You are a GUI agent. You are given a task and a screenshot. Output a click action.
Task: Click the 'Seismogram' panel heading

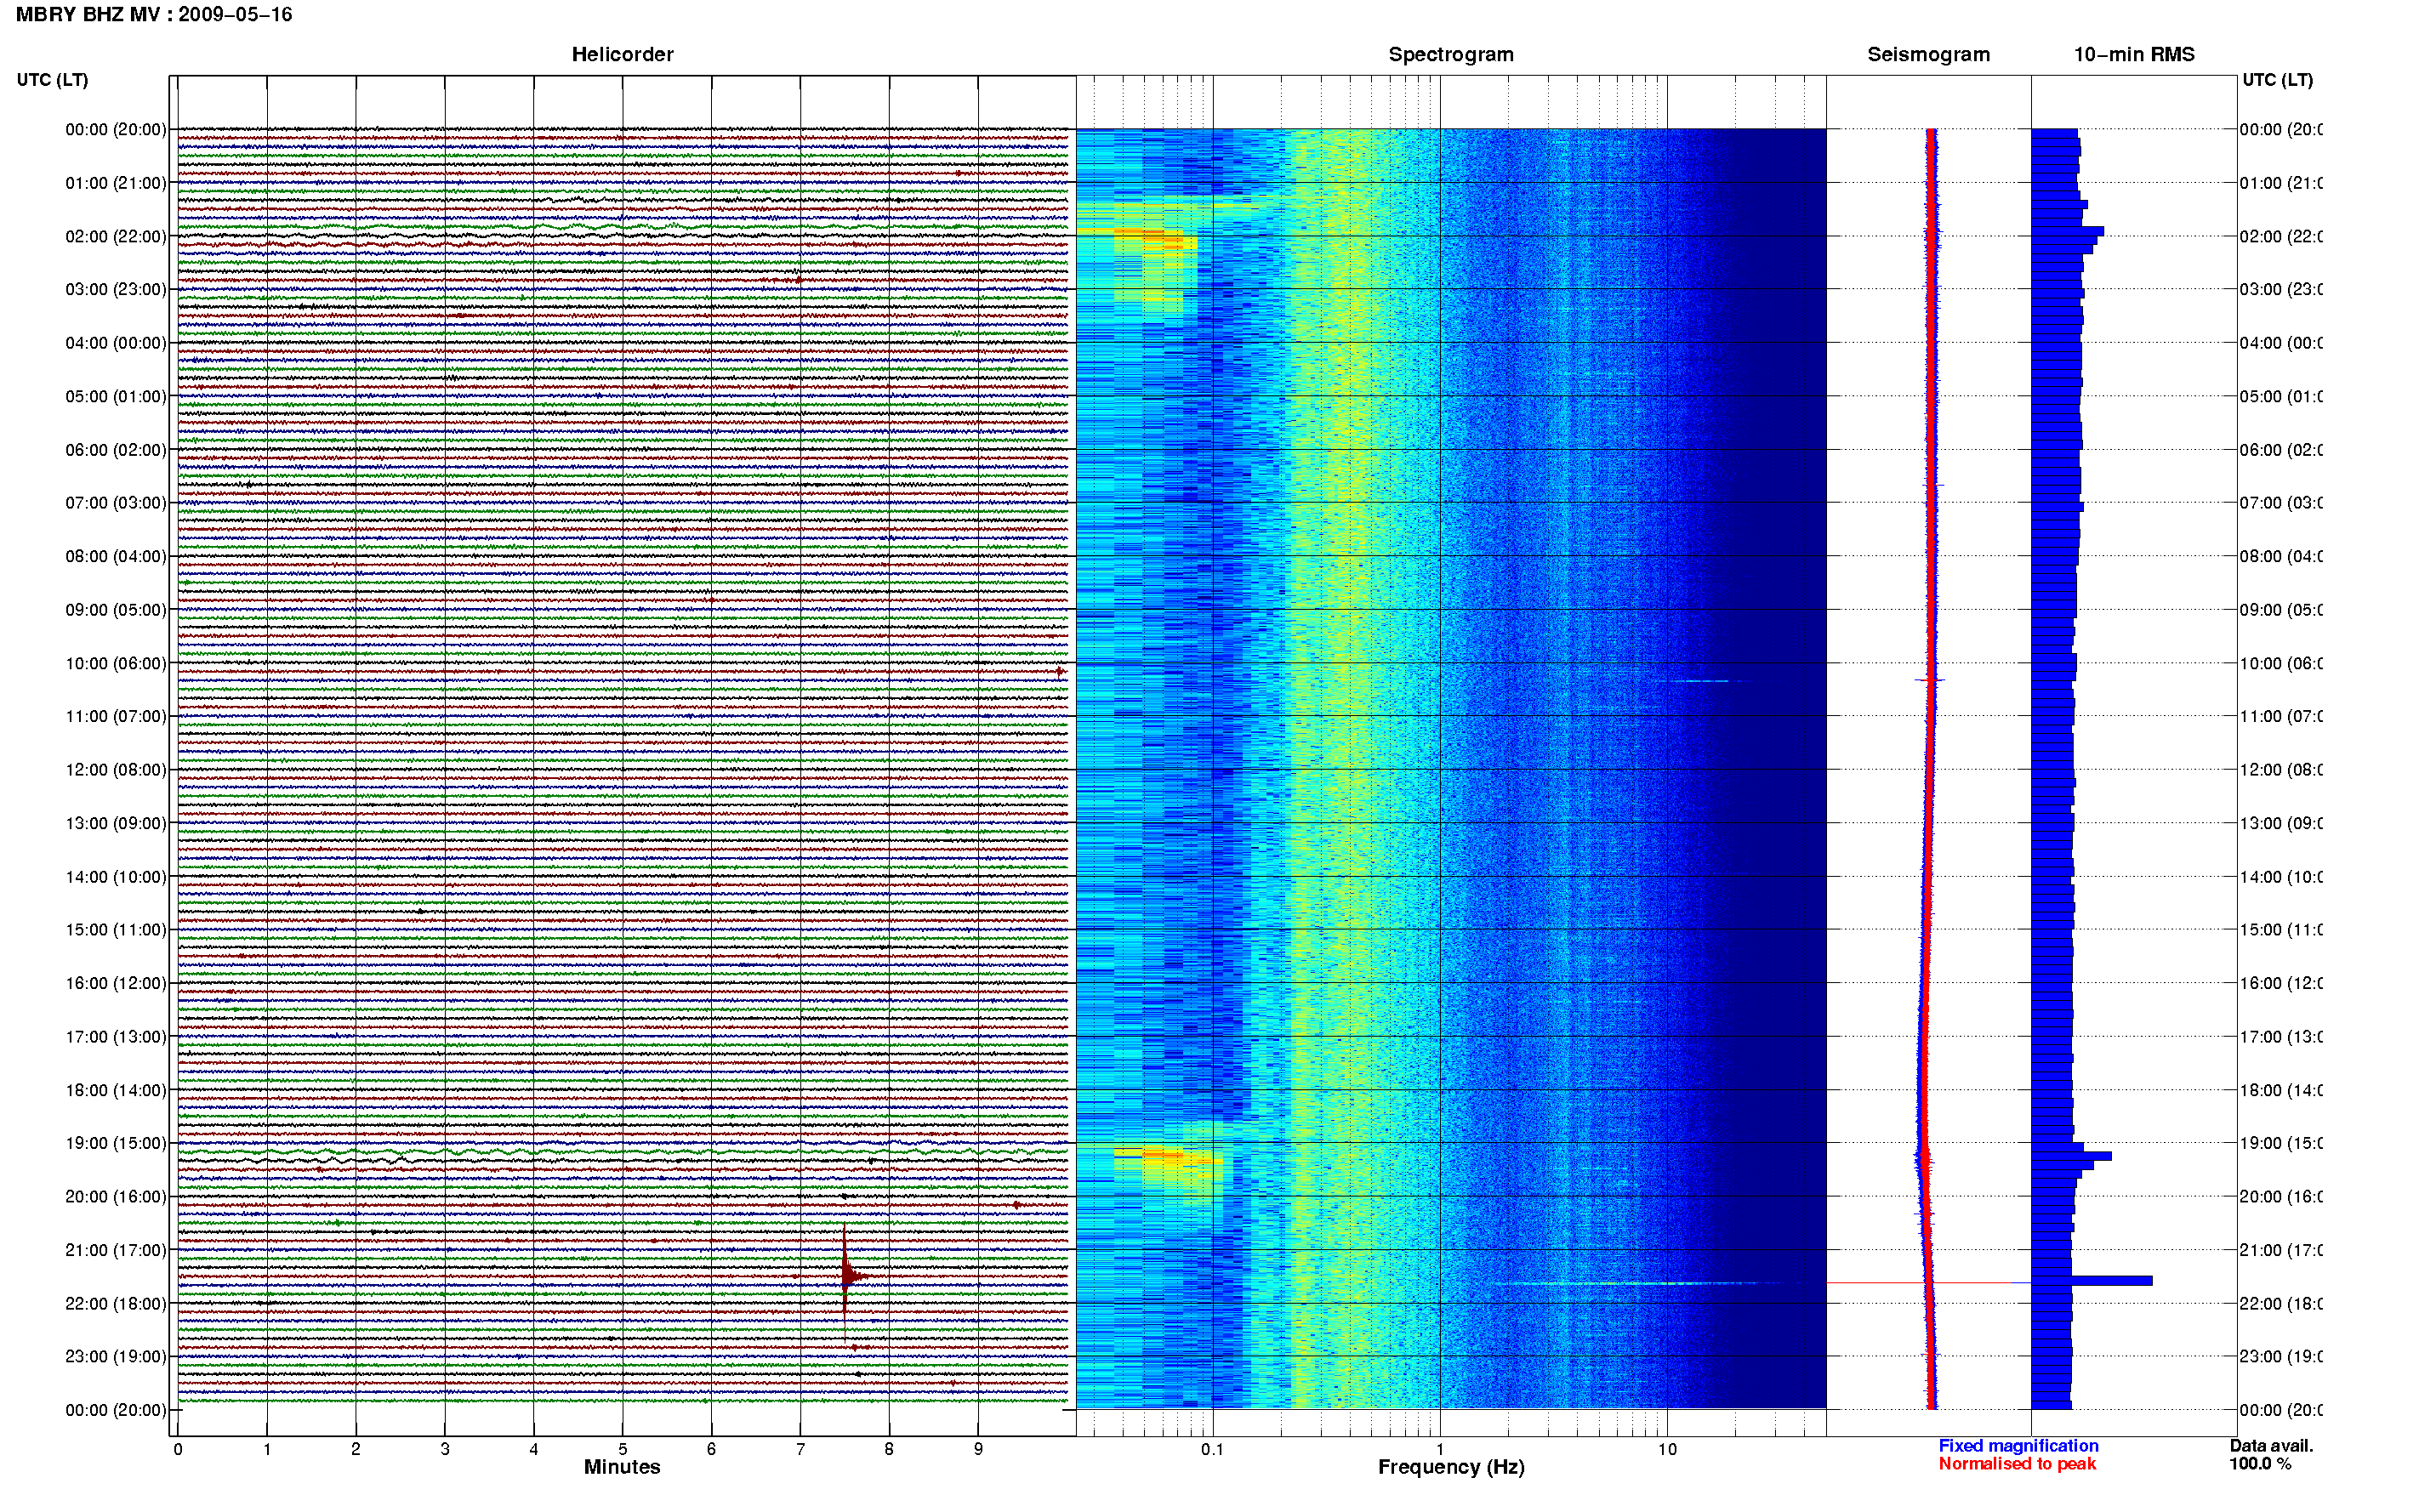click(1928, 54)
